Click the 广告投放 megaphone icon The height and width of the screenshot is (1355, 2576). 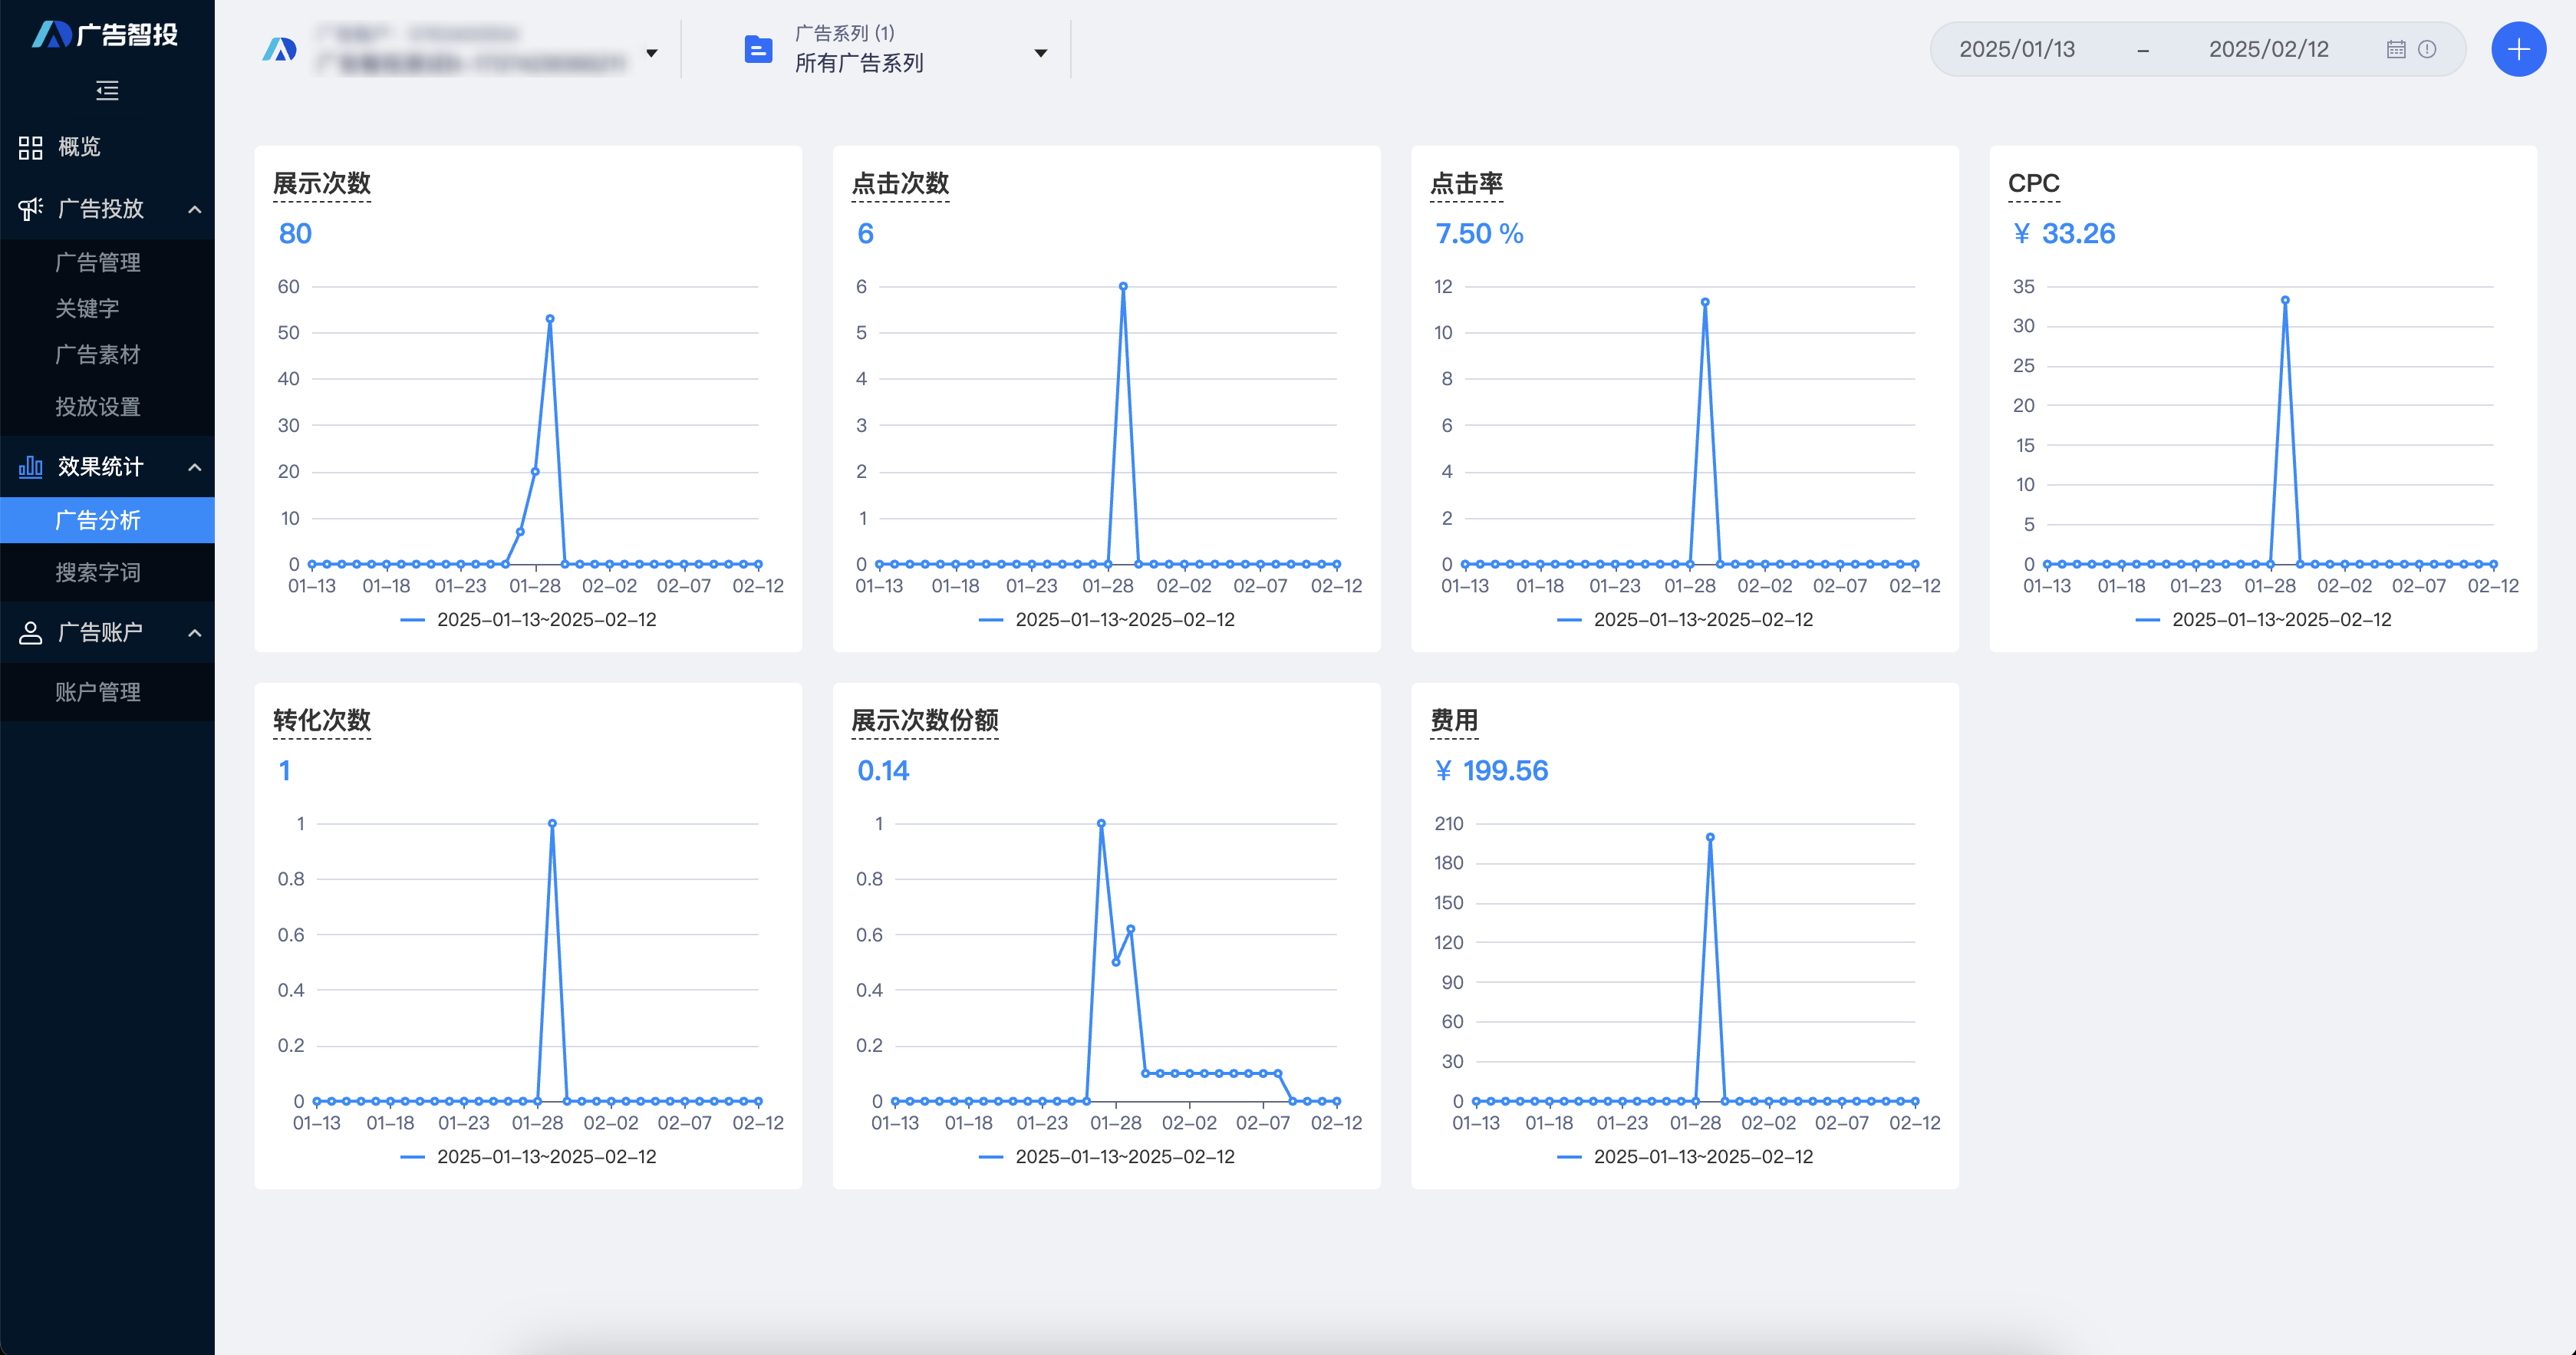point(30,208)
